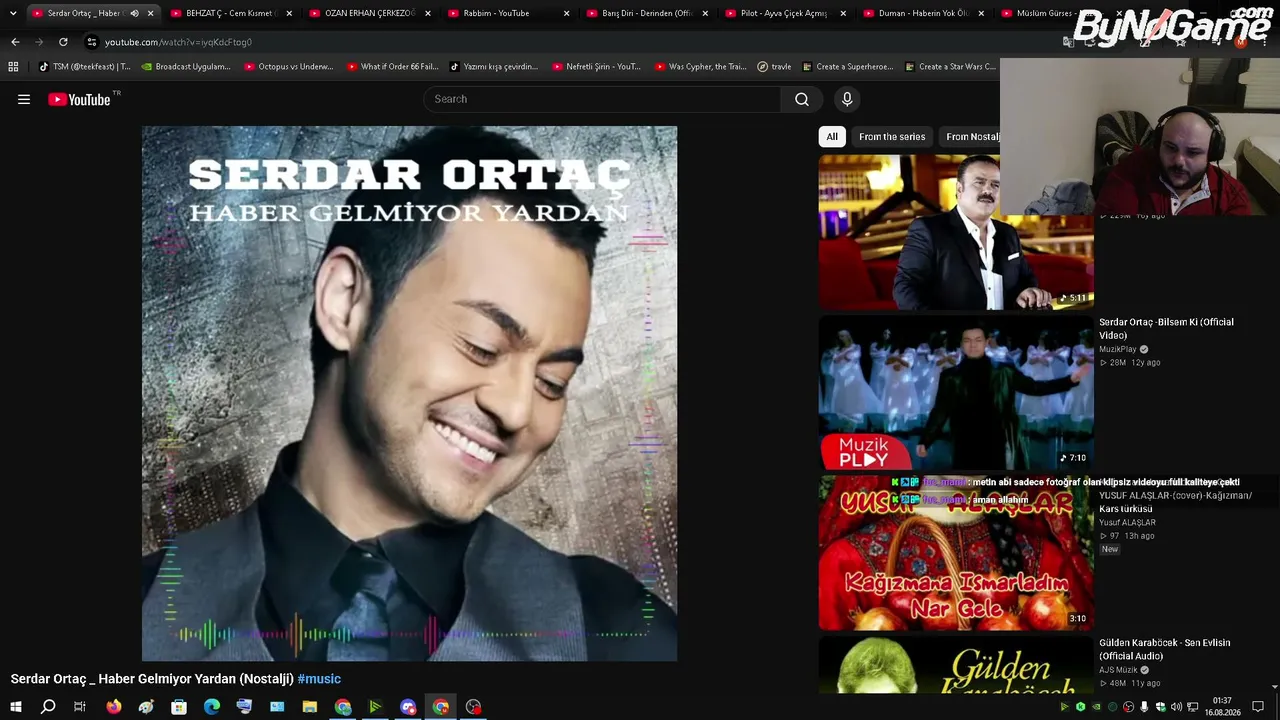Click the Serdar Ortaç video player area
The height and width of the screenshot is (720, 1280).
409,393
